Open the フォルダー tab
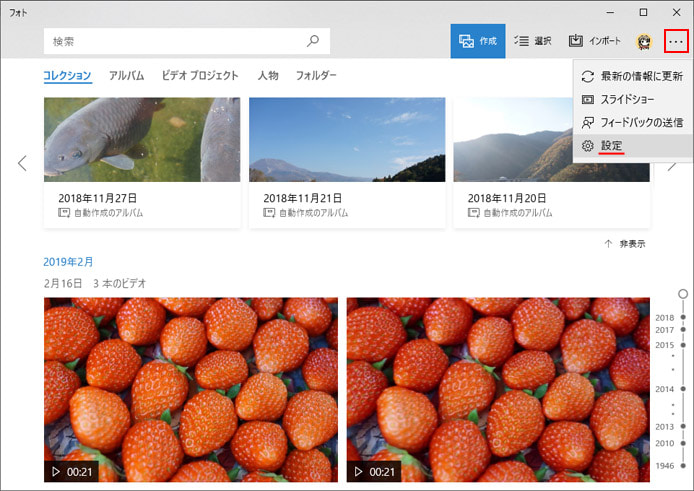The width and height of the screenshot is (694, 491). coord(316,76)
